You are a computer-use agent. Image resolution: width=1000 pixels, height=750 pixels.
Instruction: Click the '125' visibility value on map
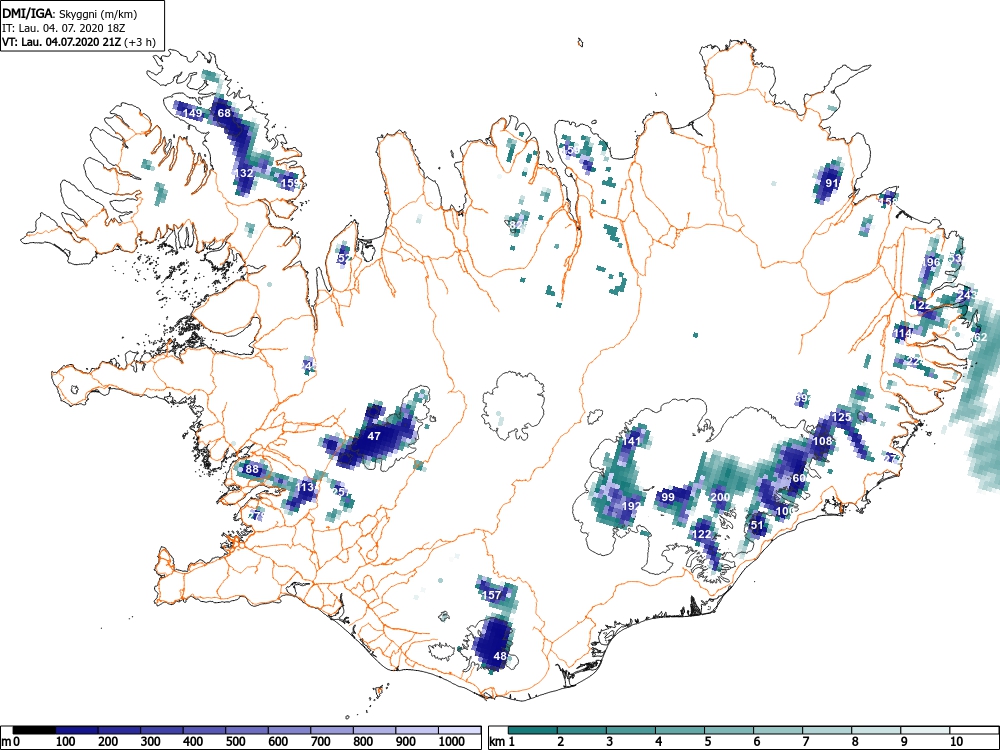tap(842, 417)
